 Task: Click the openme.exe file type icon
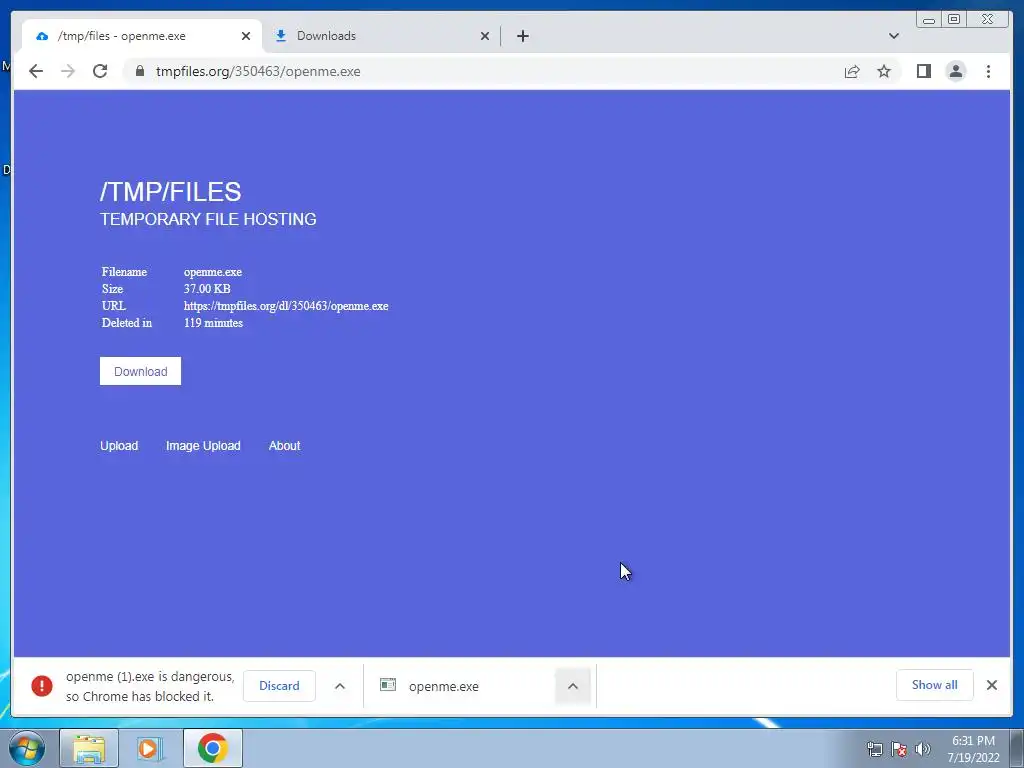point(388,684)
